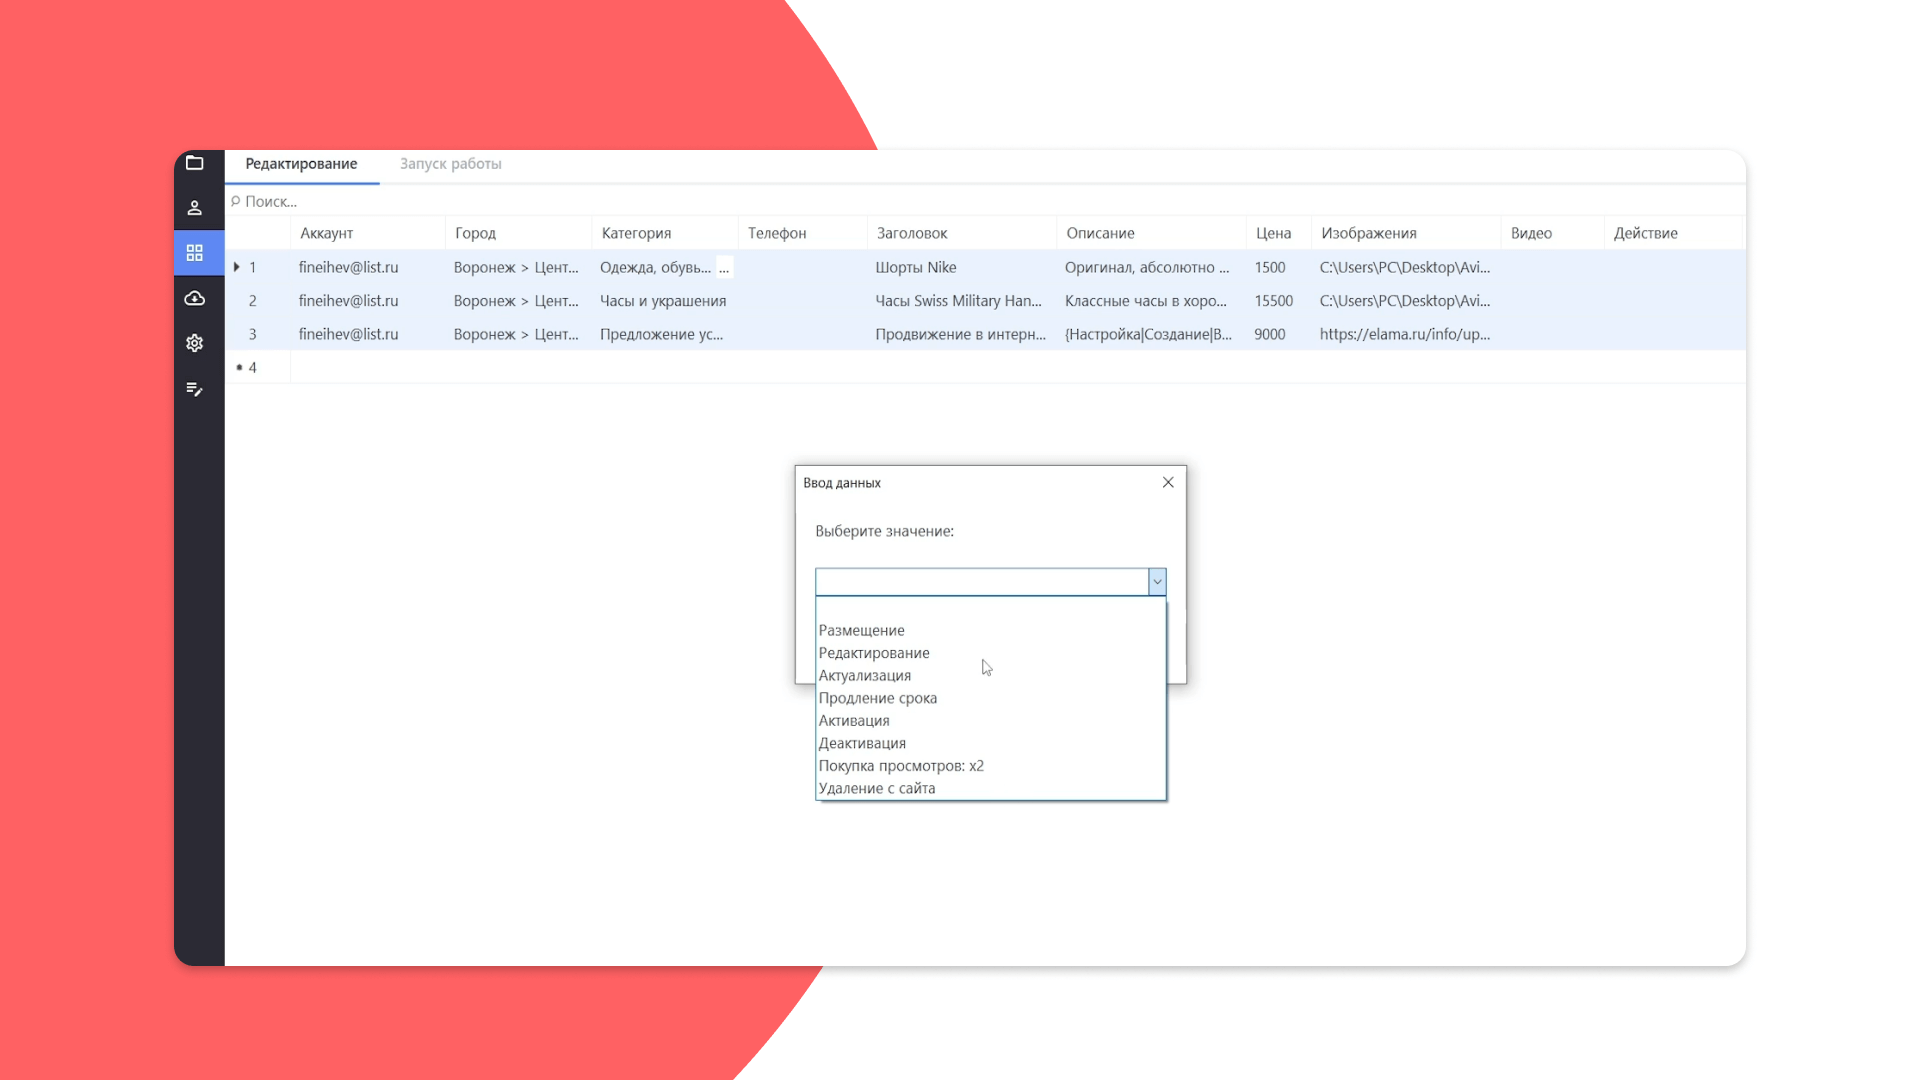The height and width of the screenshot is (1080, 1920).
Task: Select row 2 Часы Swiss Military title
Action: coord(957,301)
